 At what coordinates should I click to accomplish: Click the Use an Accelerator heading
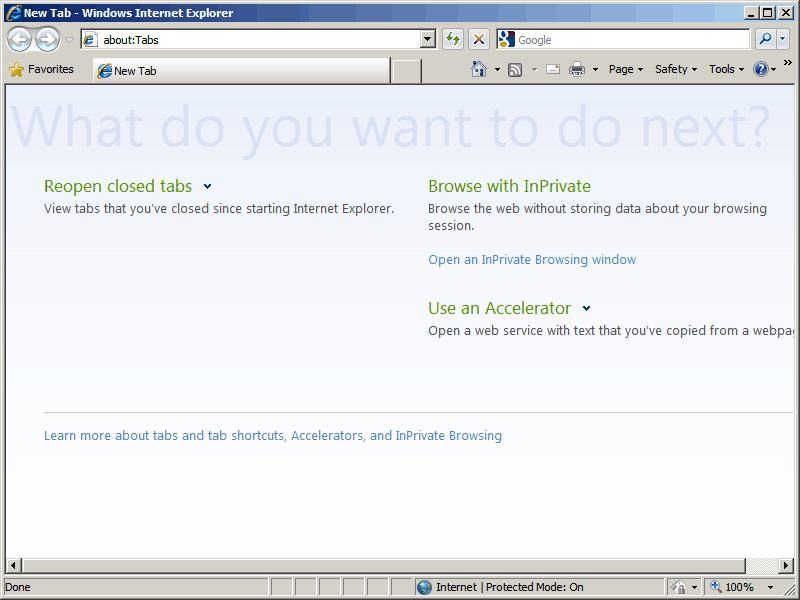(499, 308)
